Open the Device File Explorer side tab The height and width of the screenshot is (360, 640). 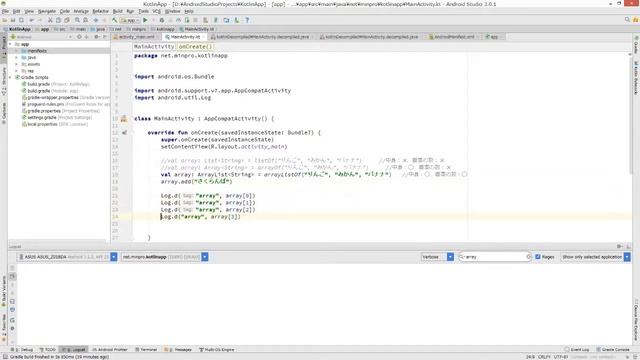click(x=636, y=320)
